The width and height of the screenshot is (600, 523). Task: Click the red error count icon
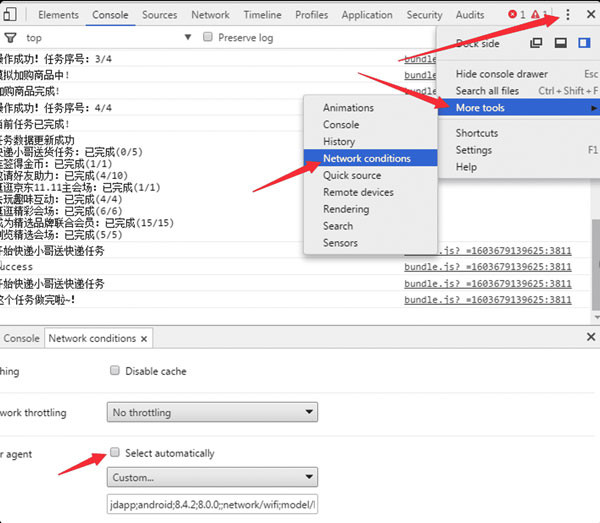(514, 15)
